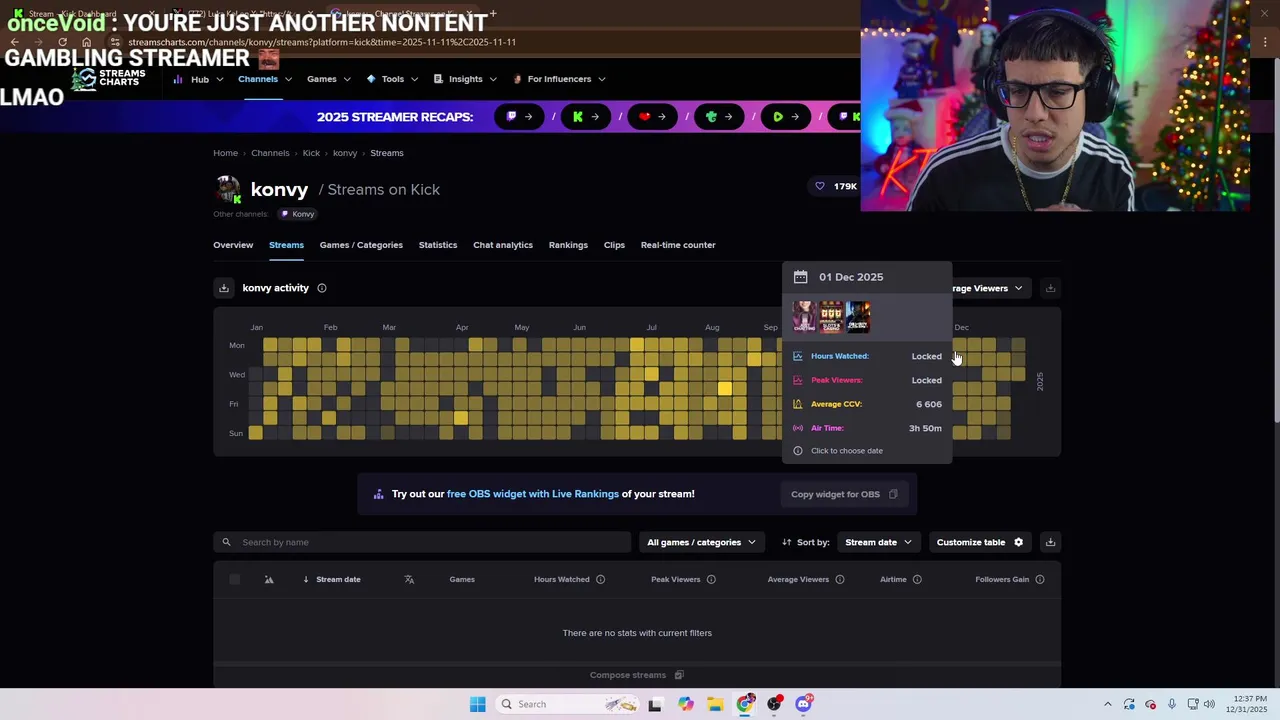Switch to the Games / Categories tab
This screenshot has height=720, width=1280.
pos(361,245)
